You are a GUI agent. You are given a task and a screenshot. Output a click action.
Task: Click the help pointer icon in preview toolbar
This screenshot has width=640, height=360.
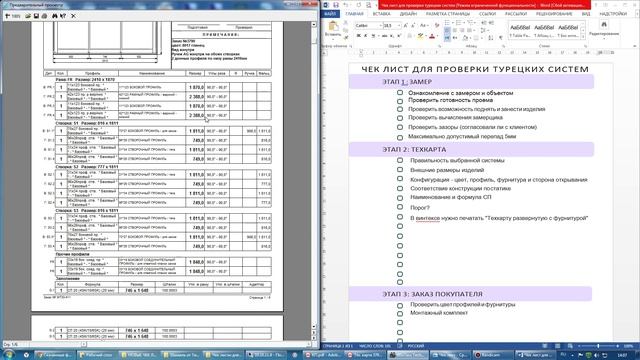63,16
